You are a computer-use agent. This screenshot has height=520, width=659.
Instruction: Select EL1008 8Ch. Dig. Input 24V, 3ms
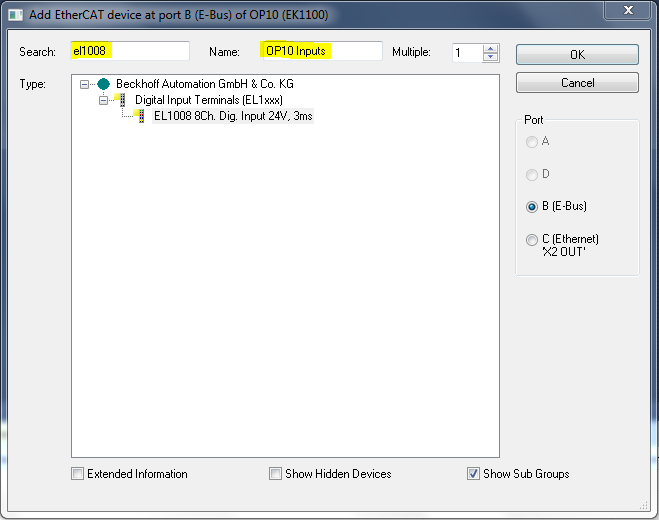pyautogui.click(x=233, y=116)
